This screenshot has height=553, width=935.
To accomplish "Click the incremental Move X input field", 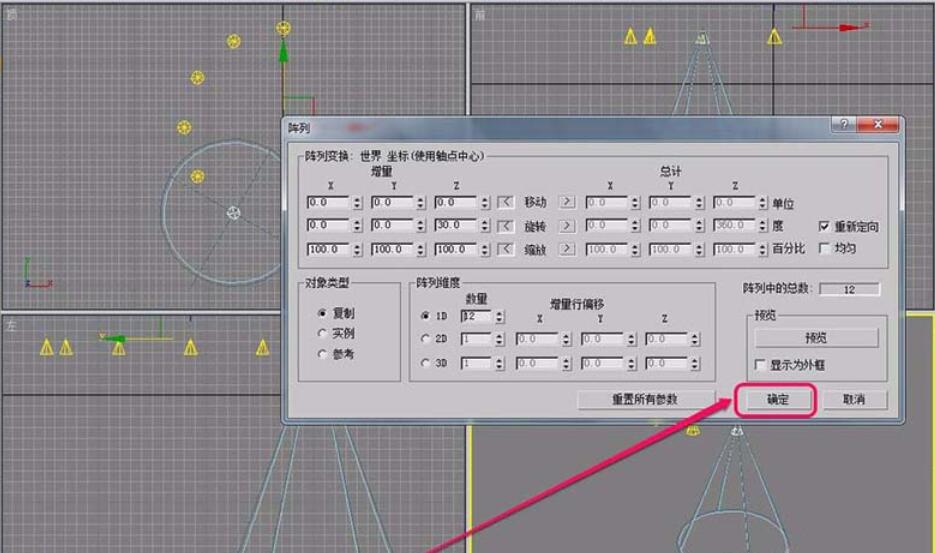I will pos(328,203).
